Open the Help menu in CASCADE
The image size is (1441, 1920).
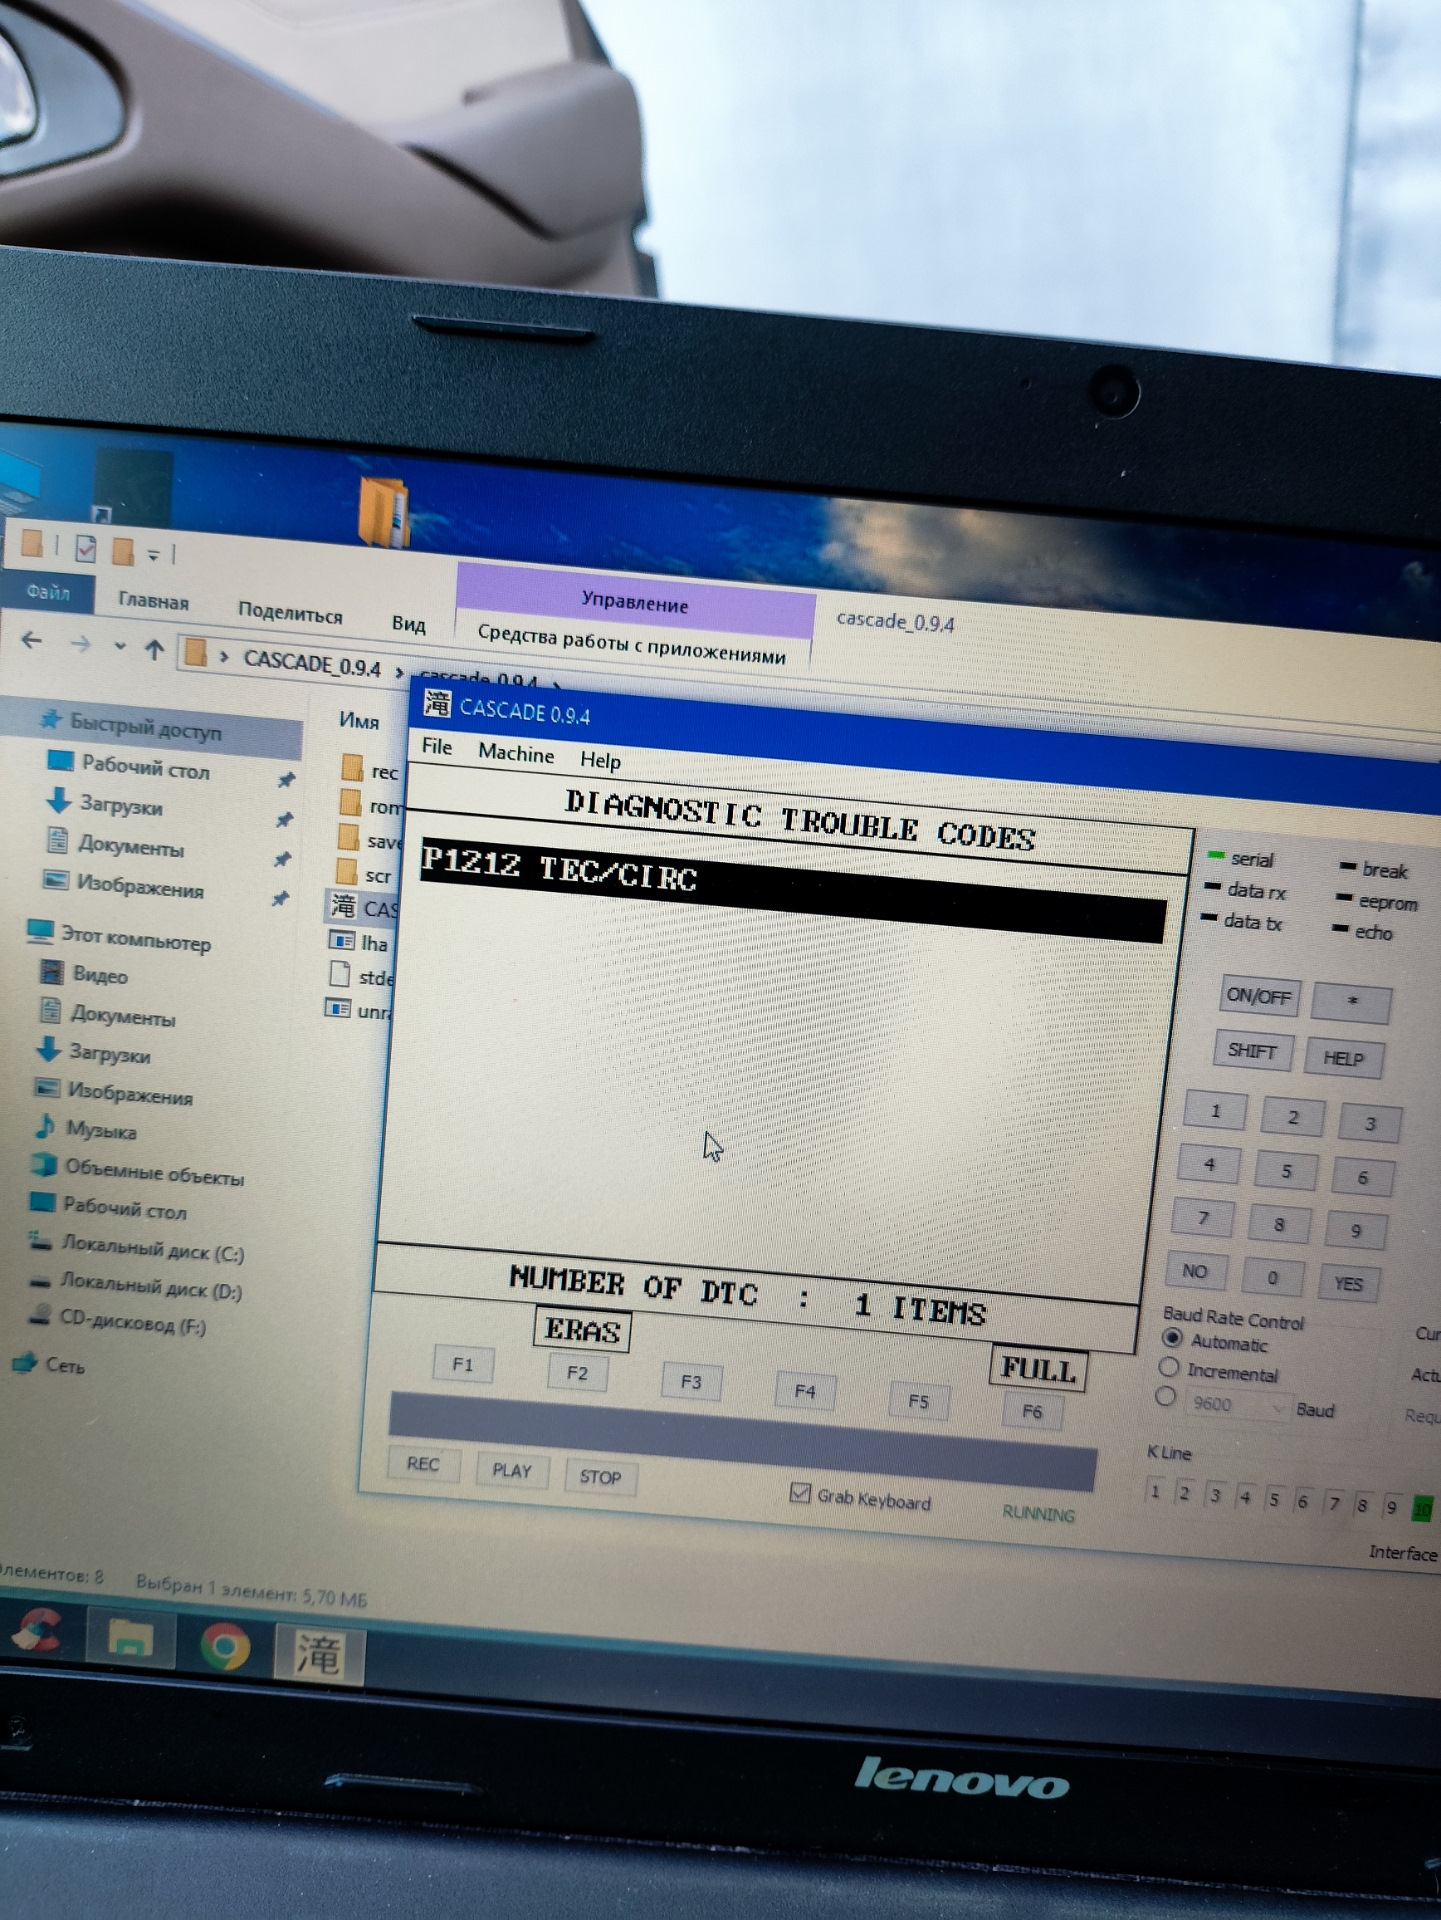click(601, 760)
